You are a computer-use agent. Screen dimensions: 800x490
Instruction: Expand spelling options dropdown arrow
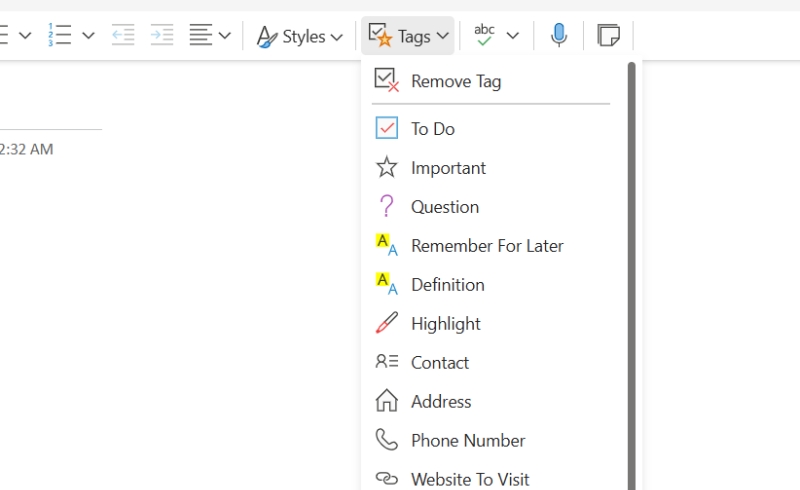pyautogui.click(x=513, y=36)
